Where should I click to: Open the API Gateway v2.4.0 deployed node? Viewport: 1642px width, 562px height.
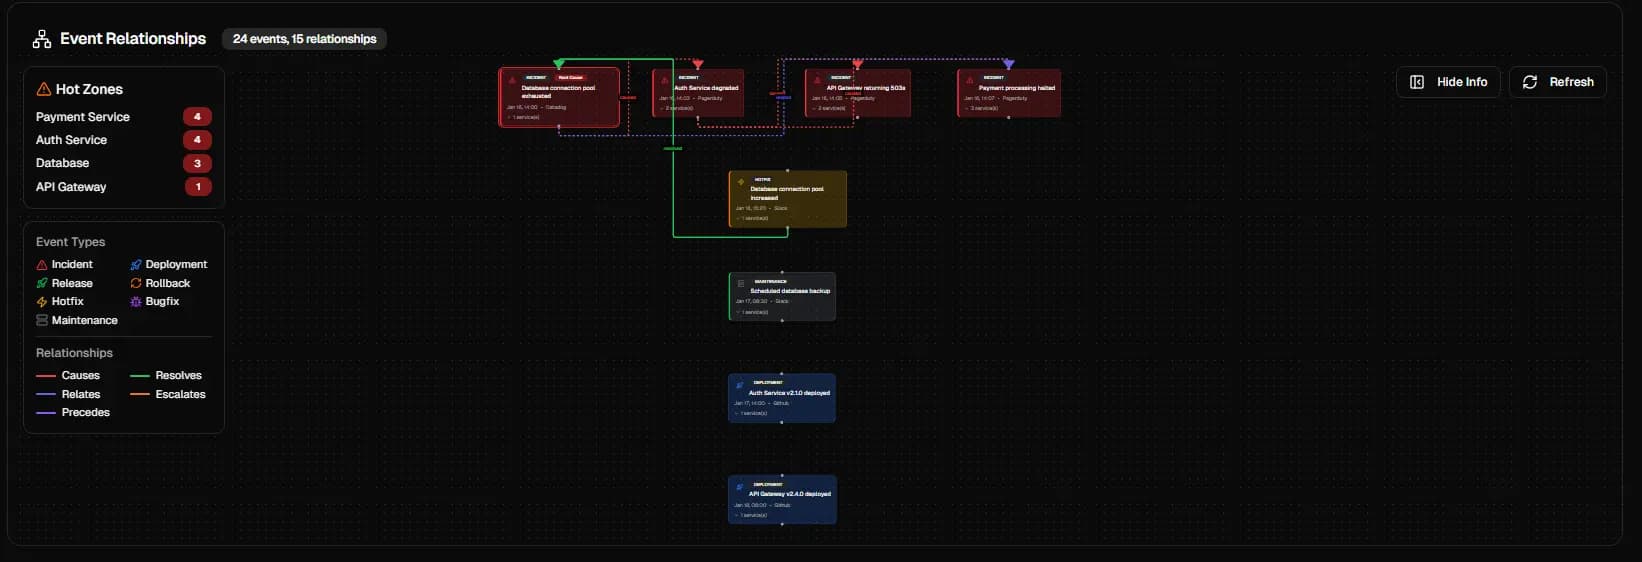pos(782,499)
